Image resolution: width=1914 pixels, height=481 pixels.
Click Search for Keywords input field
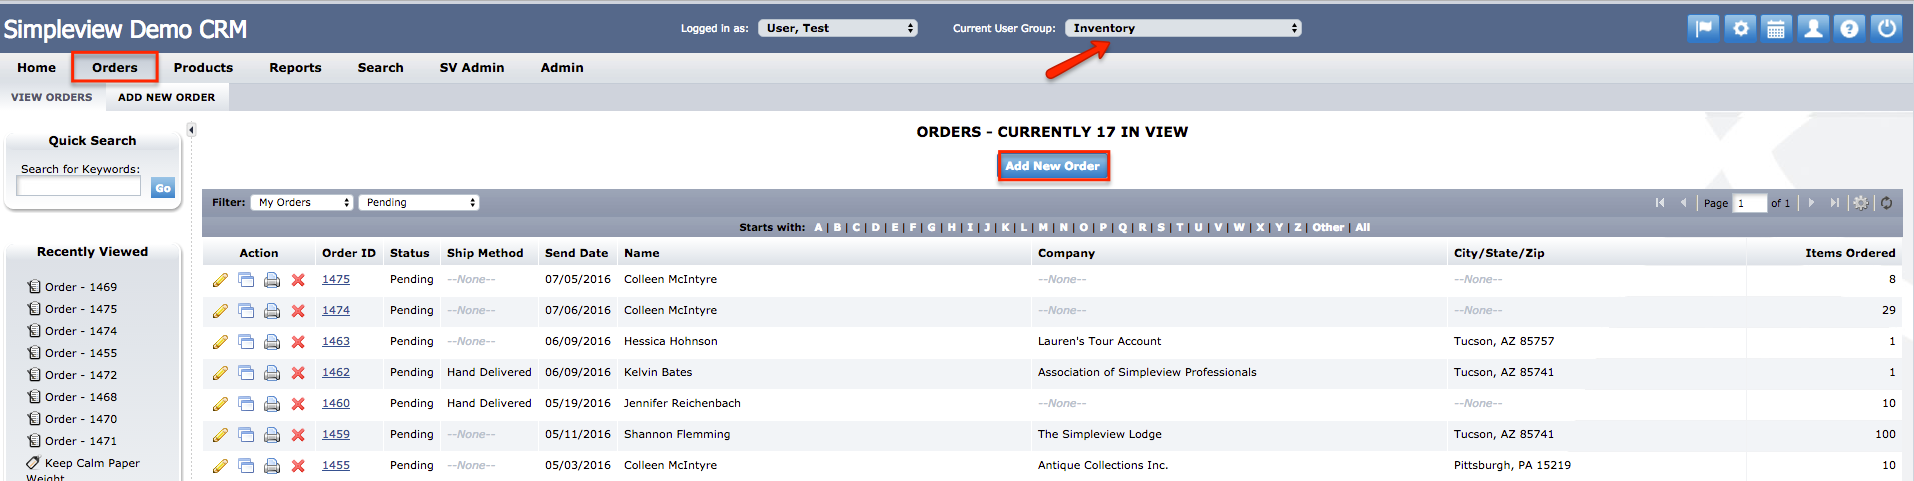pos(79,187)
